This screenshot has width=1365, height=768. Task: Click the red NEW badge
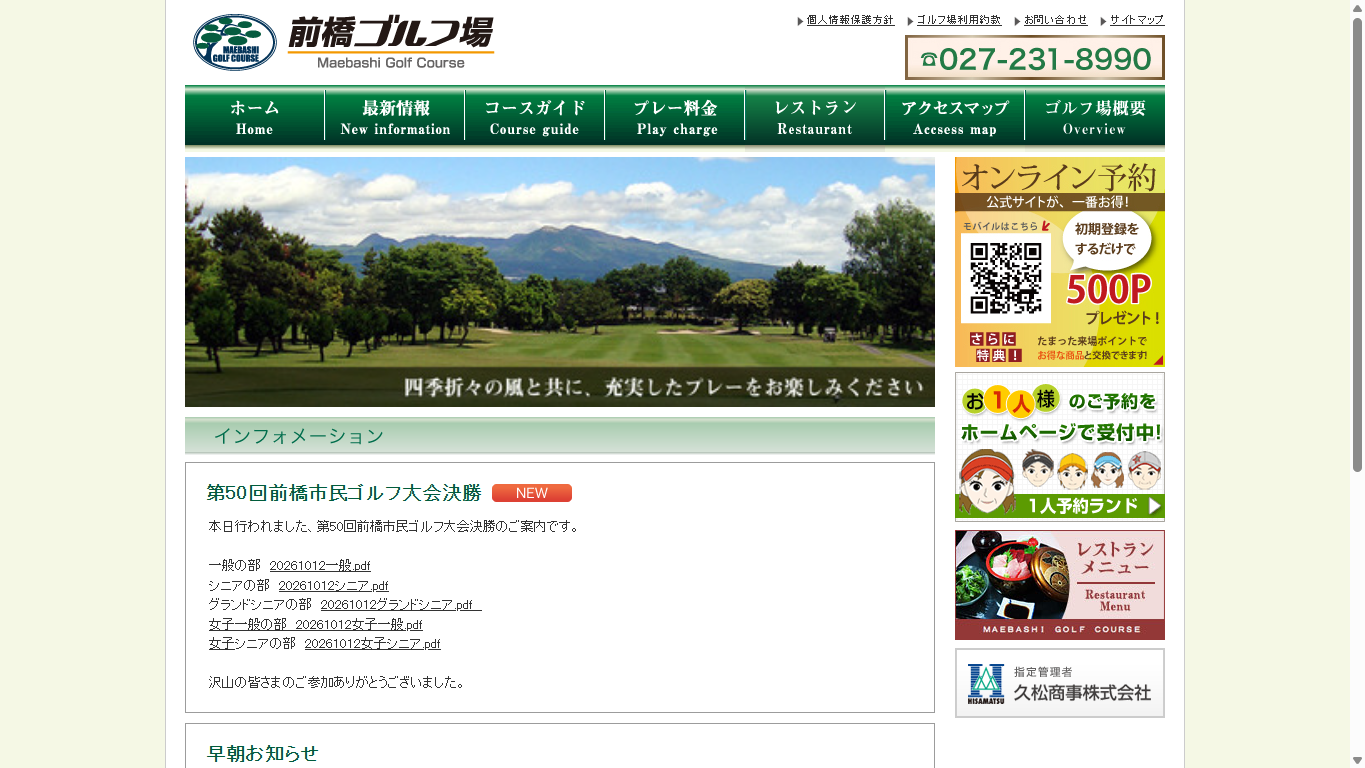(x=532, y=493)
